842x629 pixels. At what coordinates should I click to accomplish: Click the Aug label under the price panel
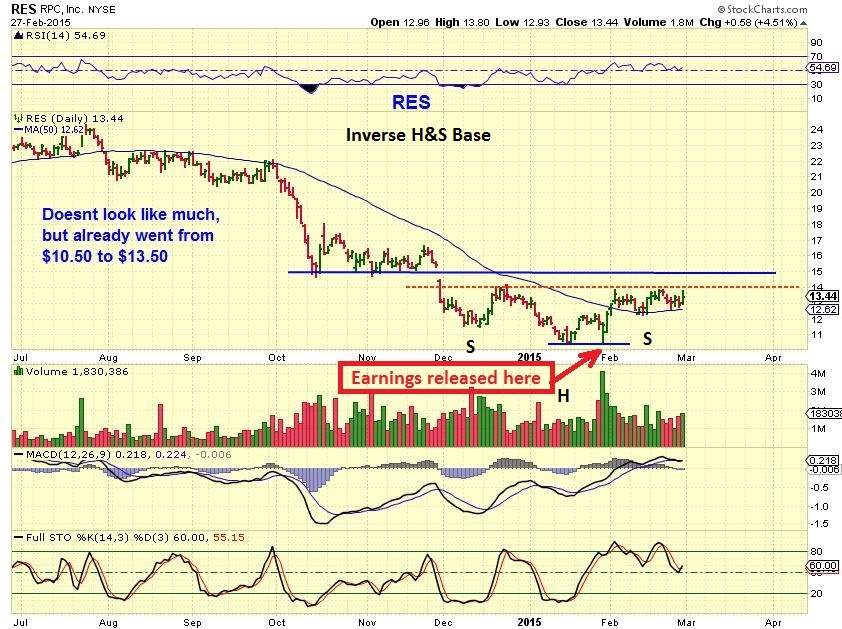tap(108, 358)
